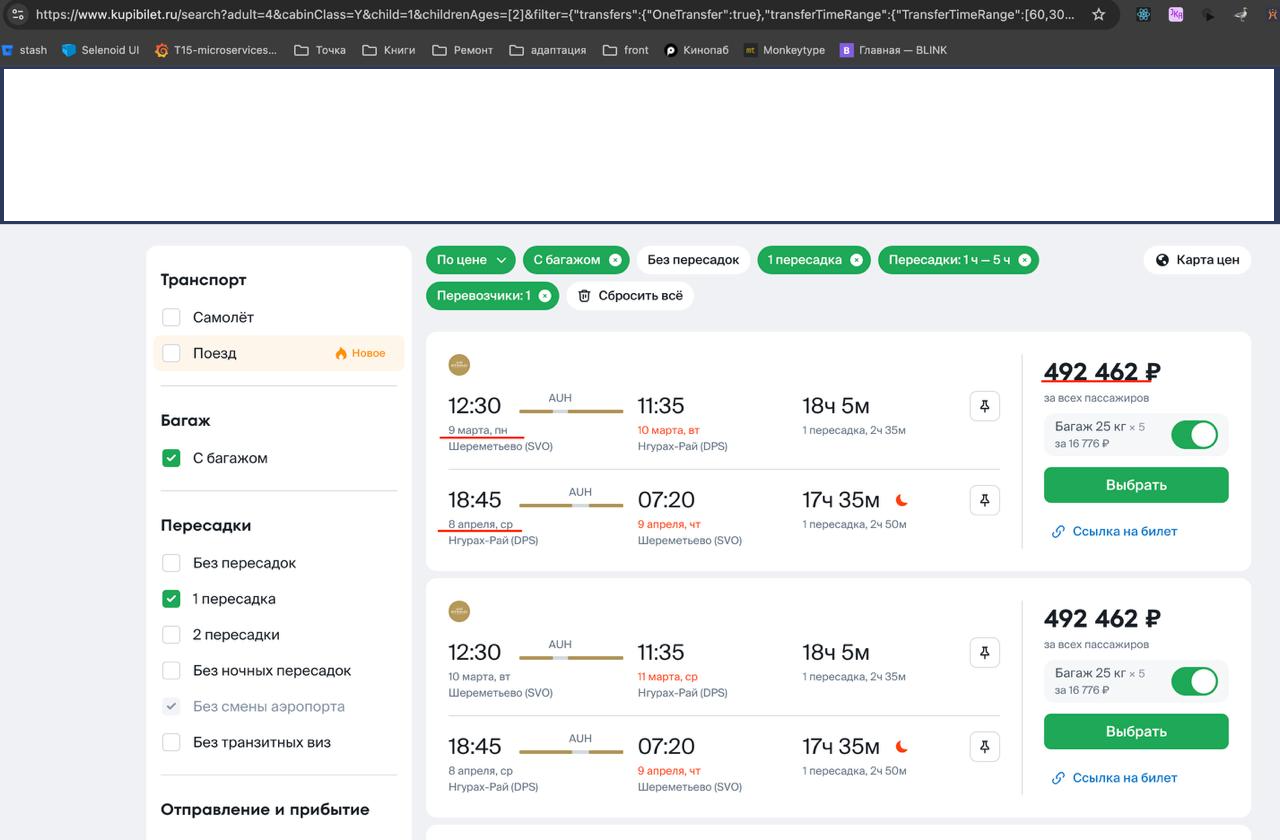Open the 'Selenoid UI' bookmark

100,50
